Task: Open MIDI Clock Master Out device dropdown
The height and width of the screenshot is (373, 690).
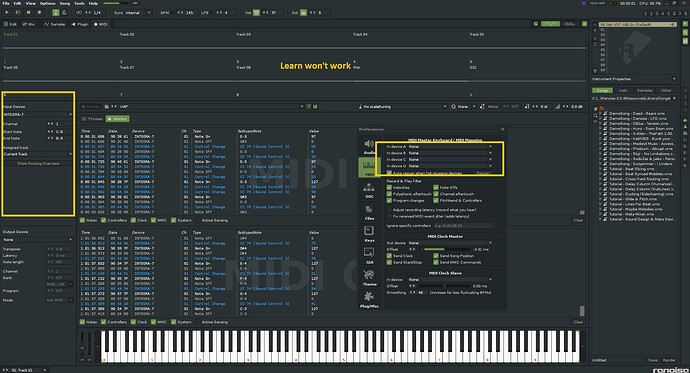Action: [450, 243]
